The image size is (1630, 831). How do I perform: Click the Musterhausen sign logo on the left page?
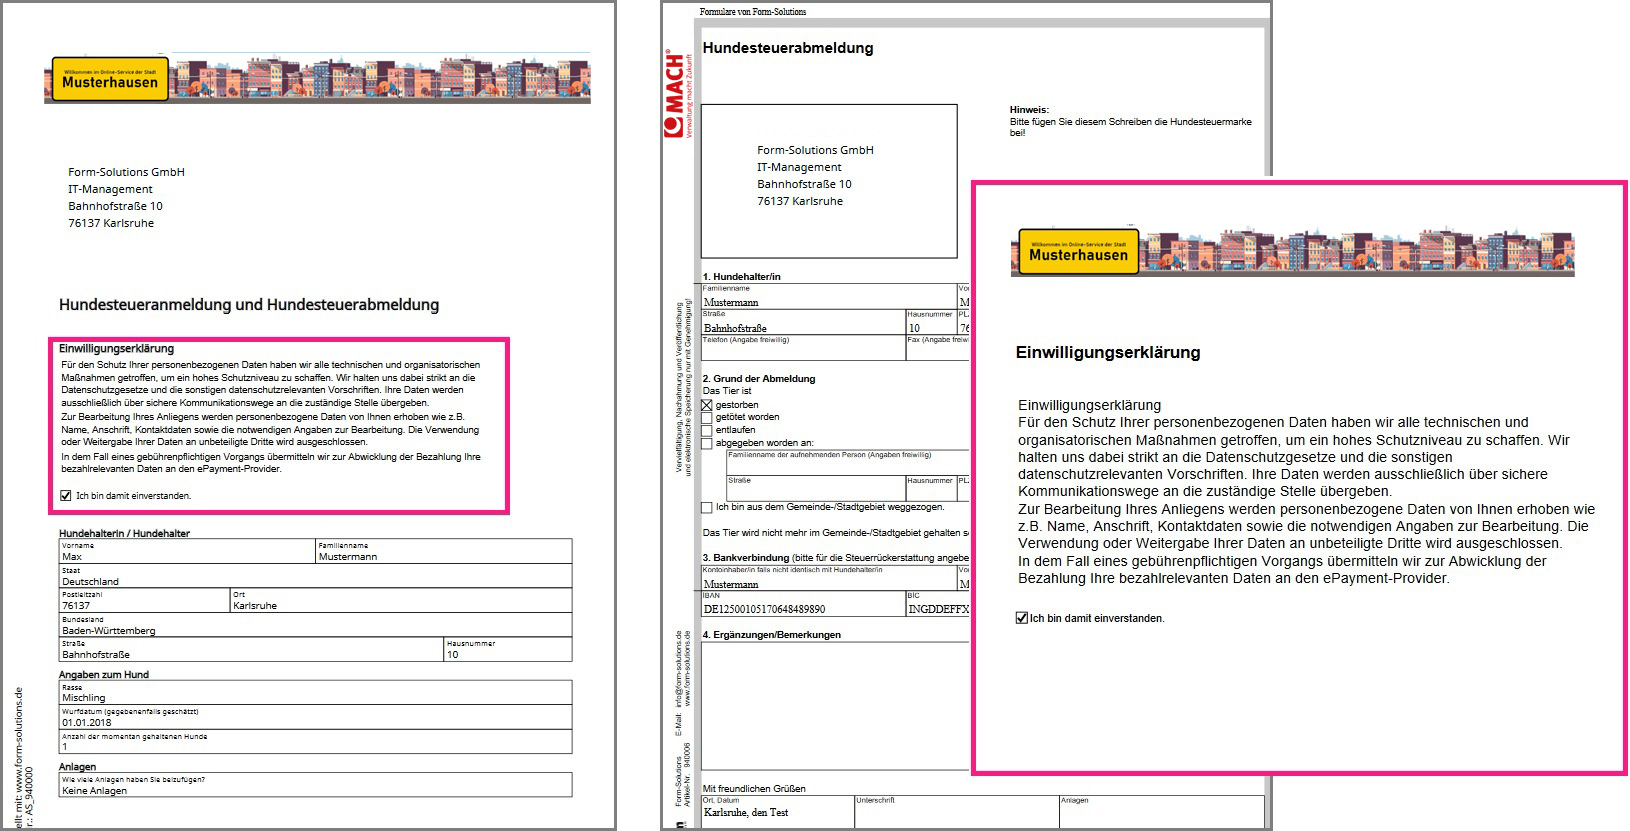tap(110, 80)
